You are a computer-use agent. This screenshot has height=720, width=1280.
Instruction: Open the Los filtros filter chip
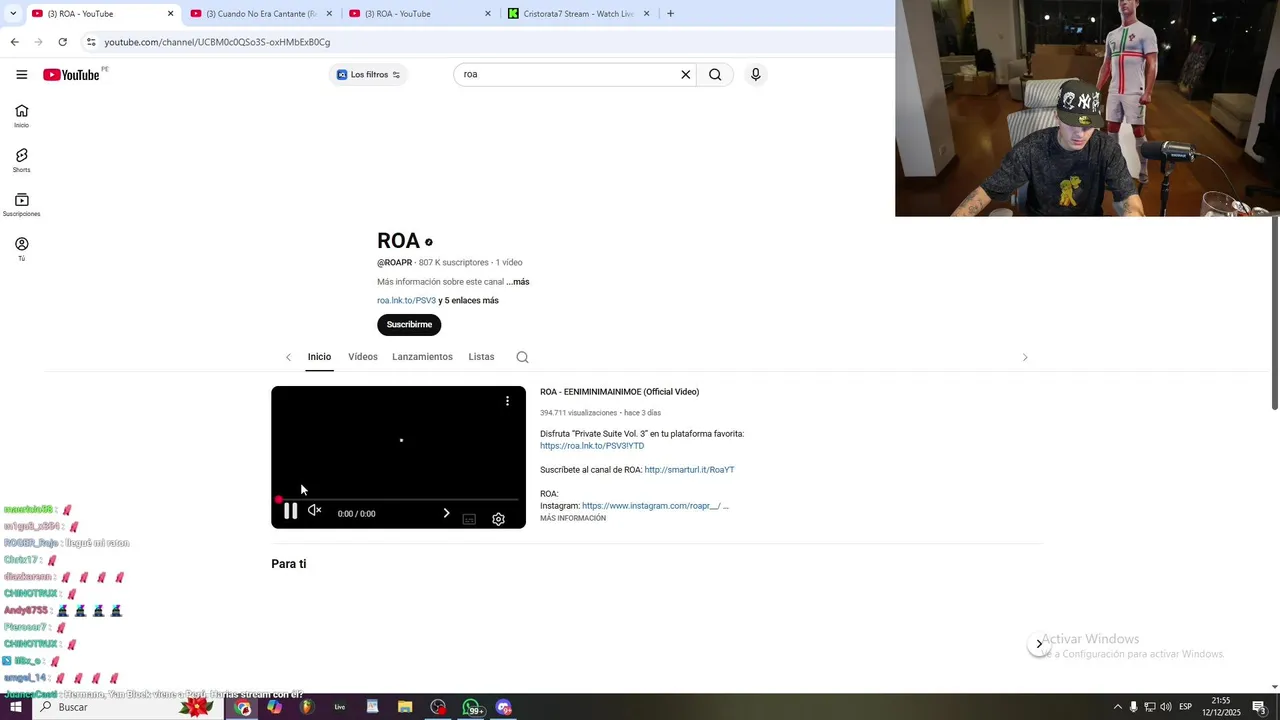point(368,75)
